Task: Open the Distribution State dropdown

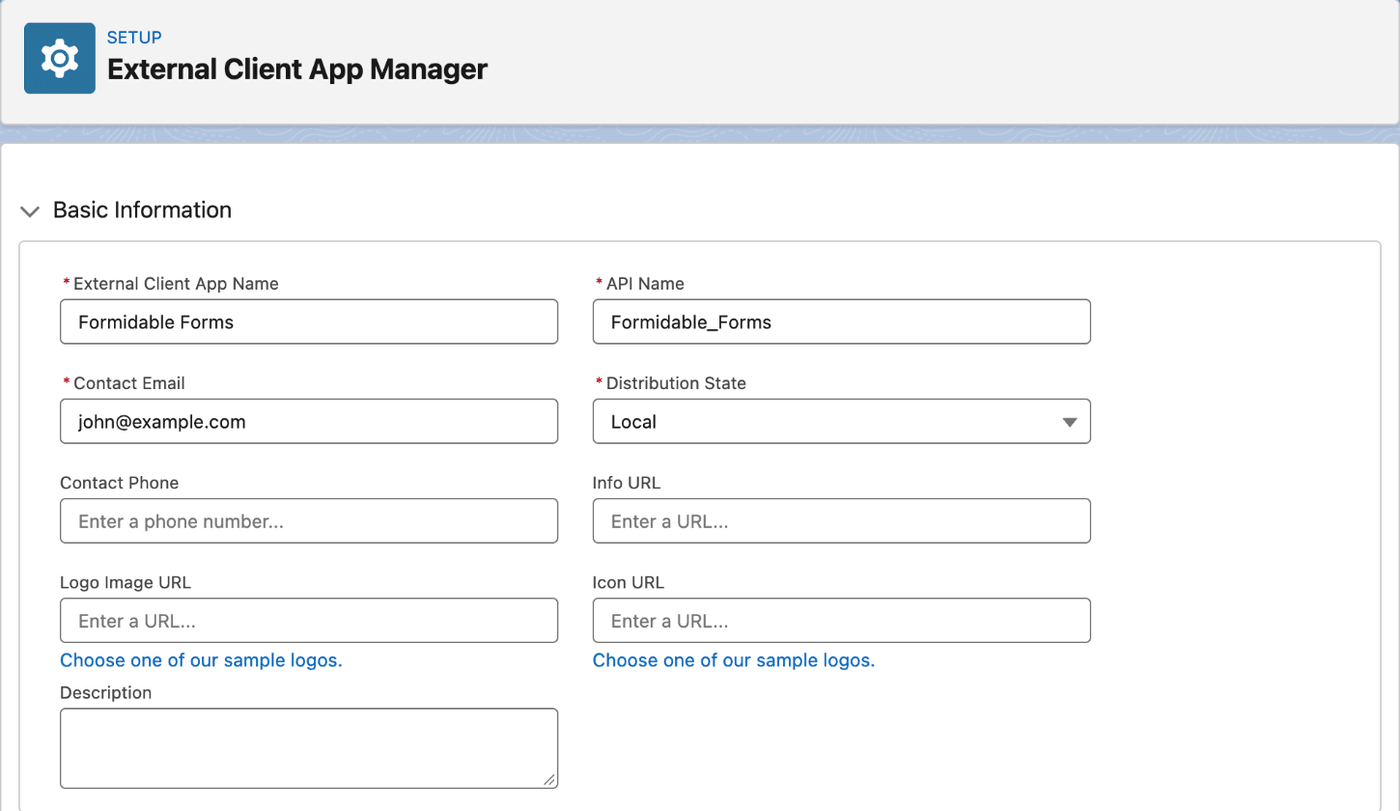Action: tap(841, 422)
